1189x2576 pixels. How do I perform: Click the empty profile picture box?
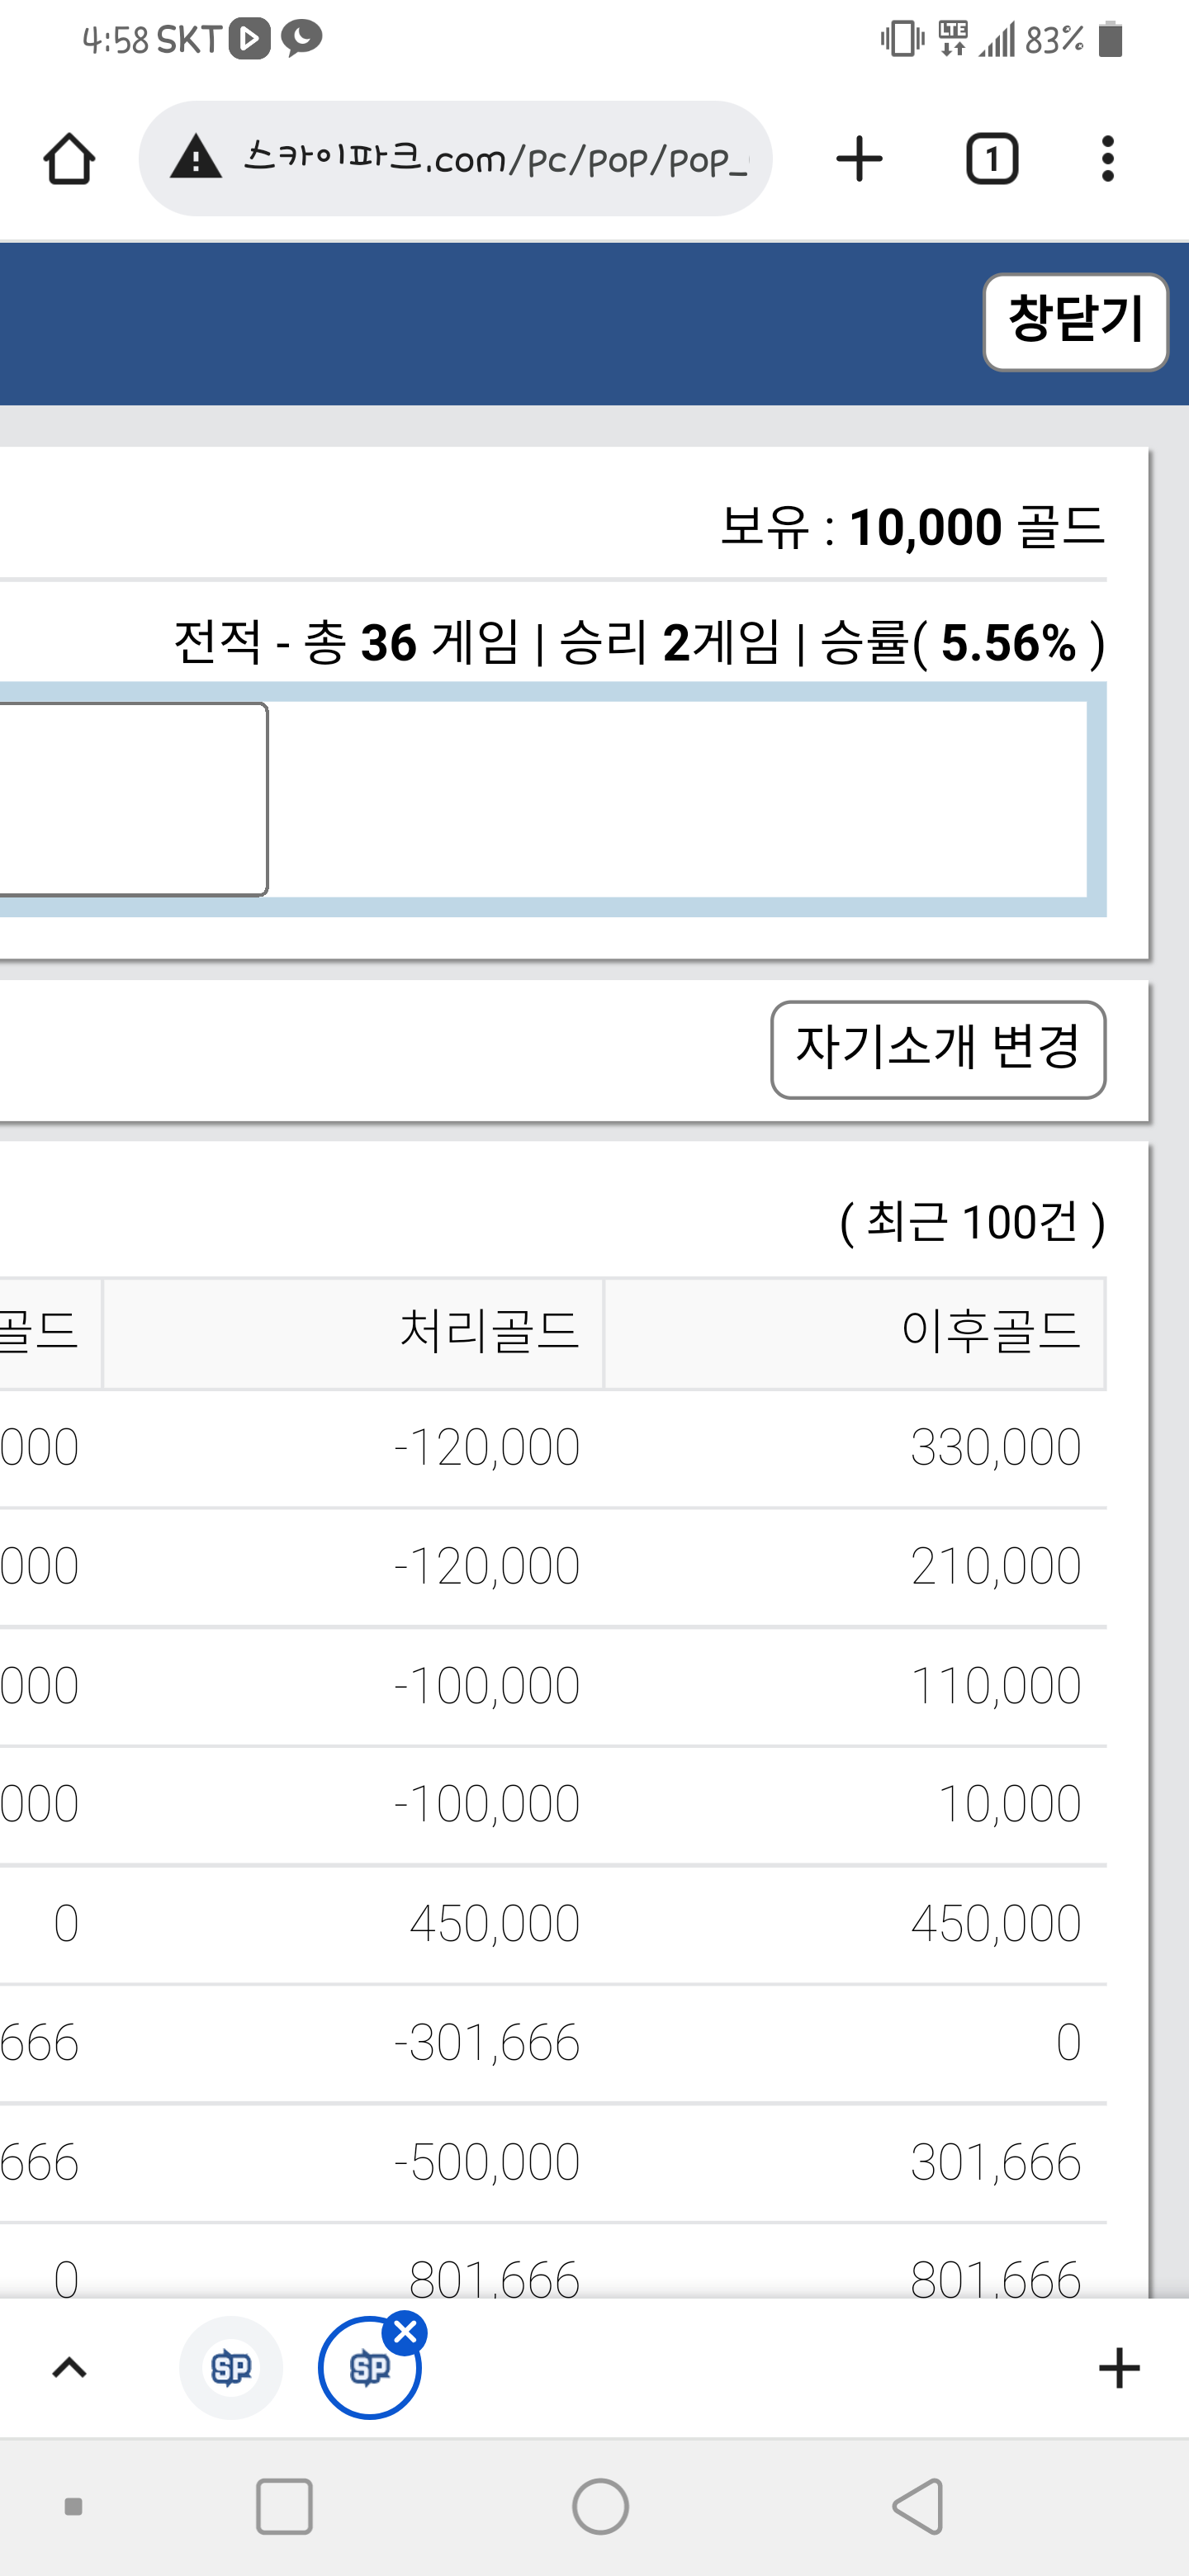[133, 799]
